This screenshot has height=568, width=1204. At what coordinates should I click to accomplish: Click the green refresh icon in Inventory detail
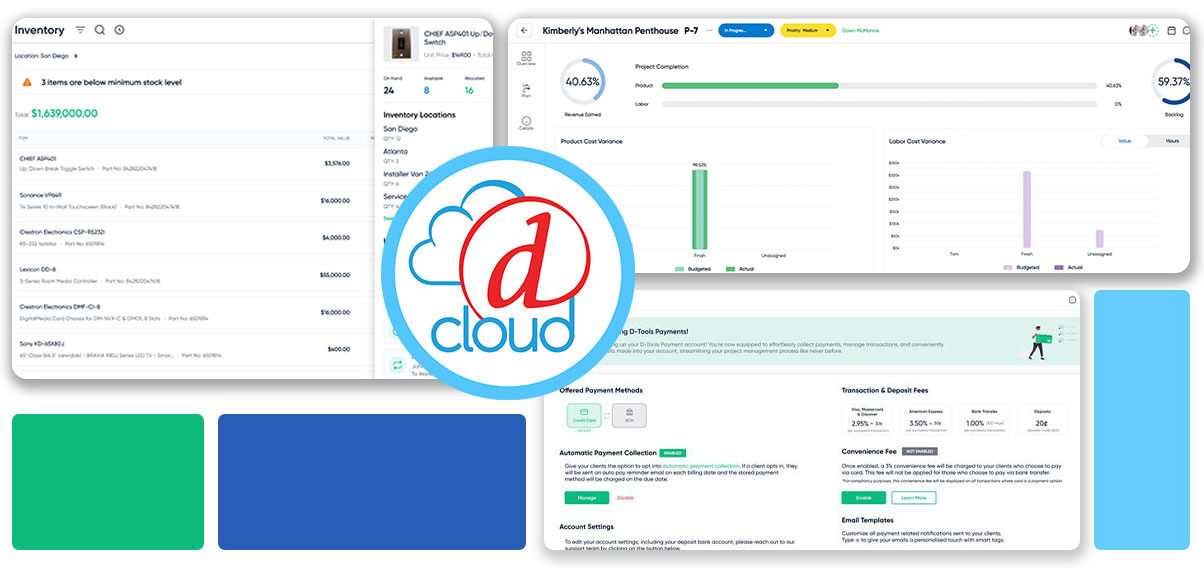point(397,365)
